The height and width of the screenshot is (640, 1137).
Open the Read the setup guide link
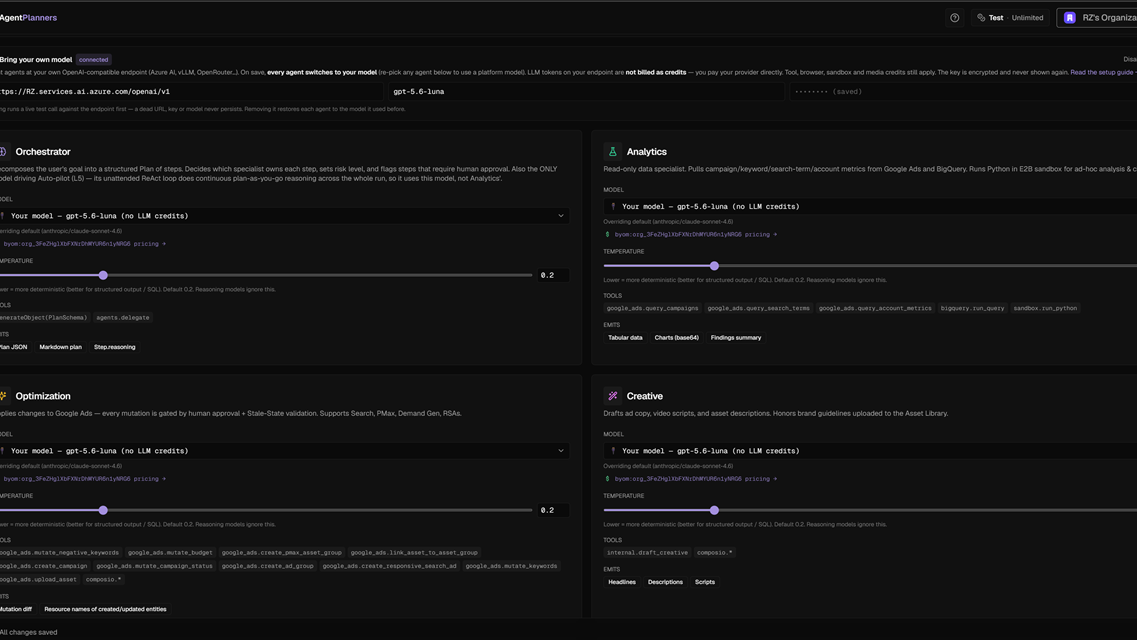tap(1103, 72)
